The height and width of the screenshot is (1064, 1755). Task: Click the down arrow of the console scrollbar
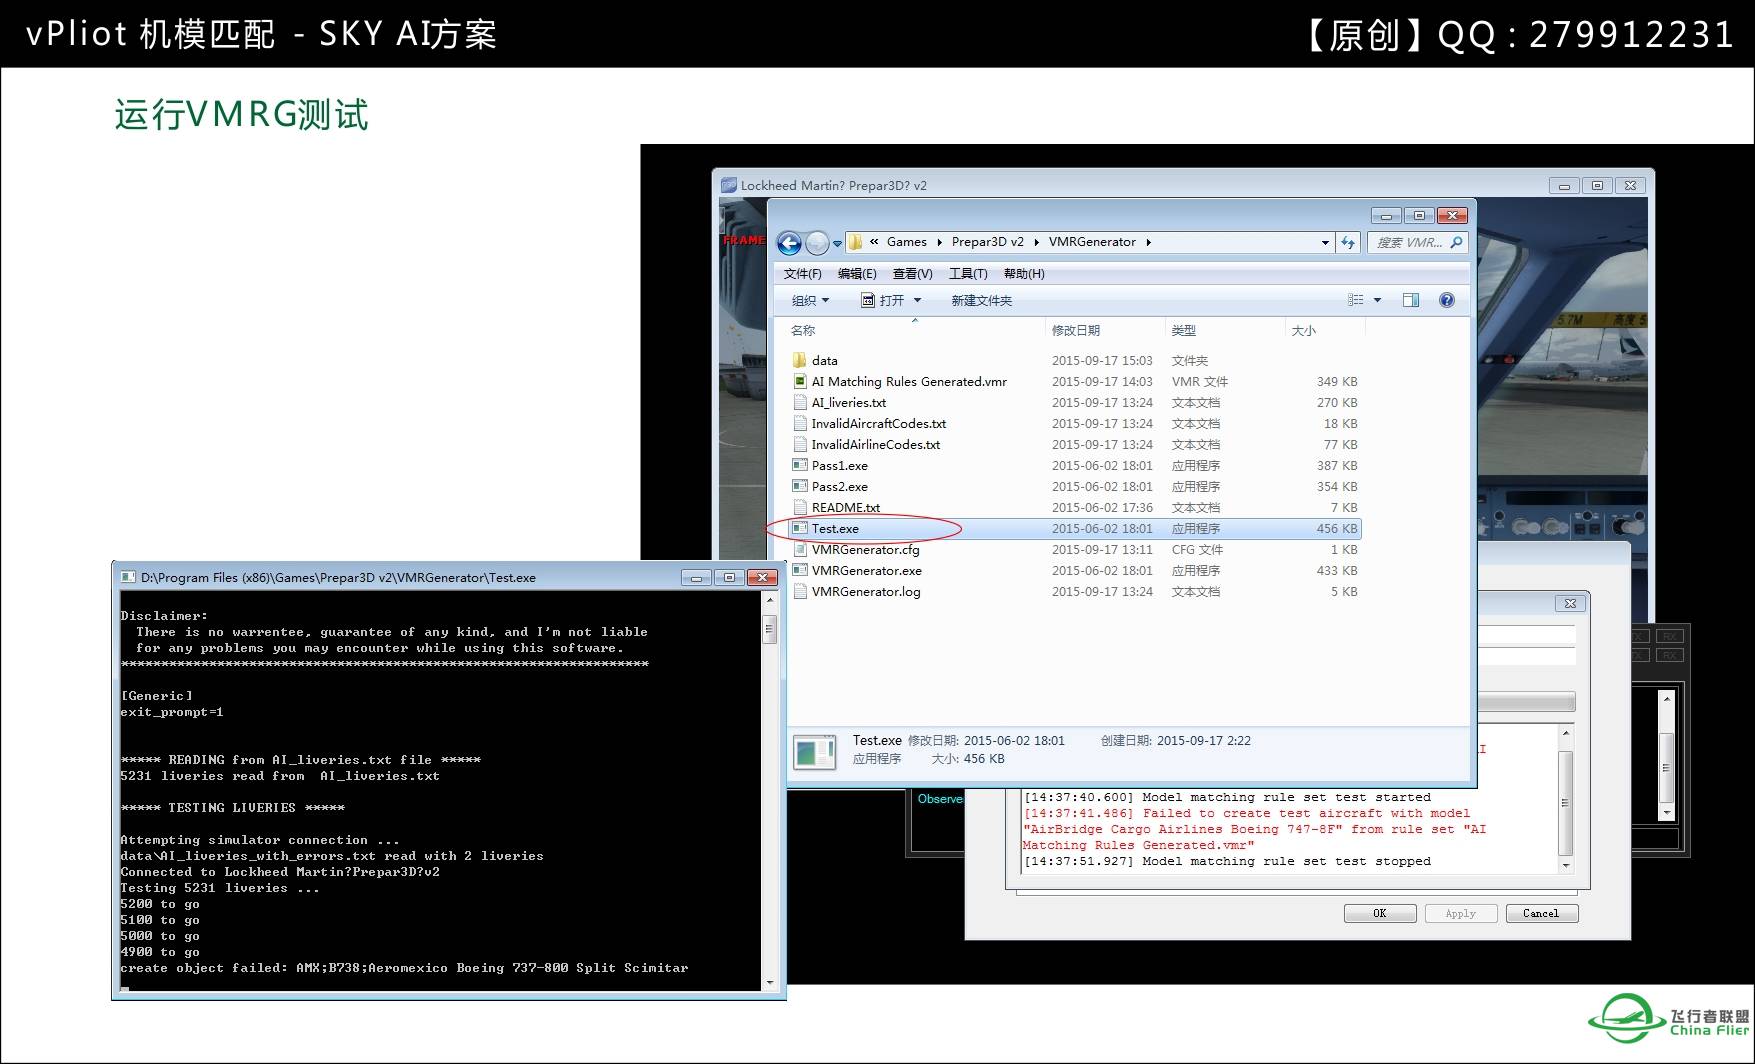click(770, 983)
